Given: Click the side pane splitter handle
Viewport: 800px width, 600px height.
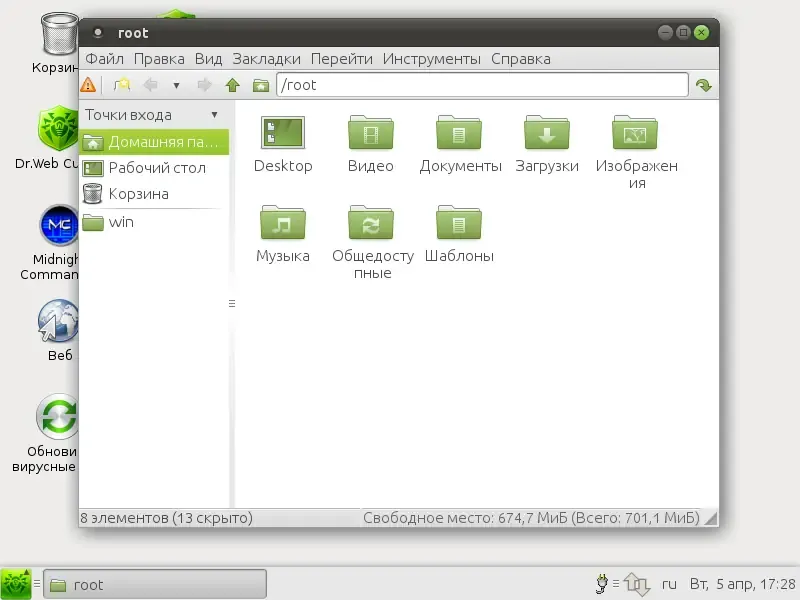Looking at the screenshot, I should [x=232, y=304].
